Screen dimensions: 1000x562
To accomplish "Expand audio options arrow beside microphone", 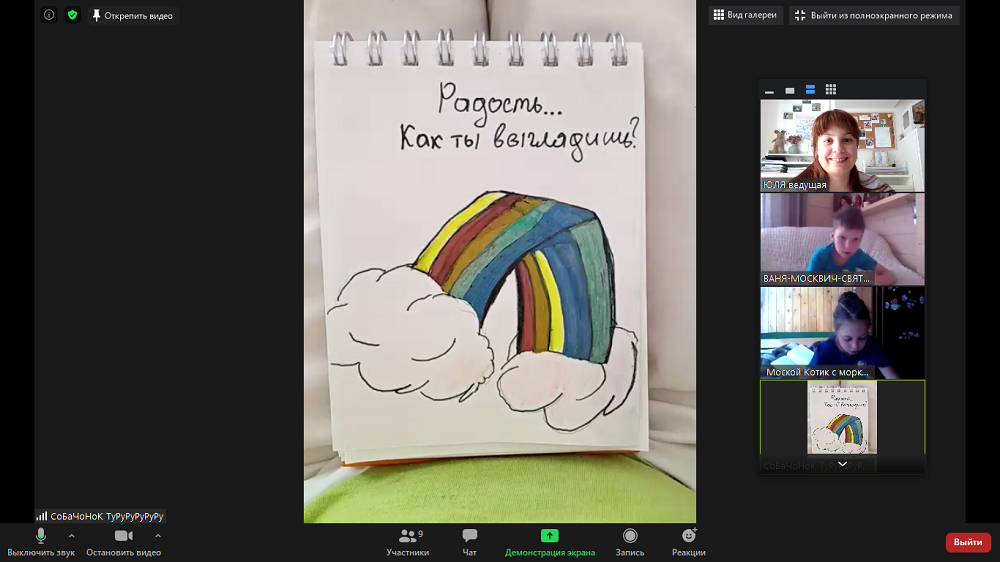I will click(x=71, y=536).
